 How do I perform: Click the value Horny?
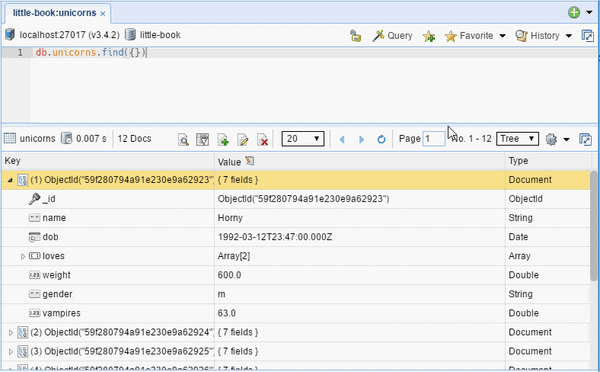[230, 218]
